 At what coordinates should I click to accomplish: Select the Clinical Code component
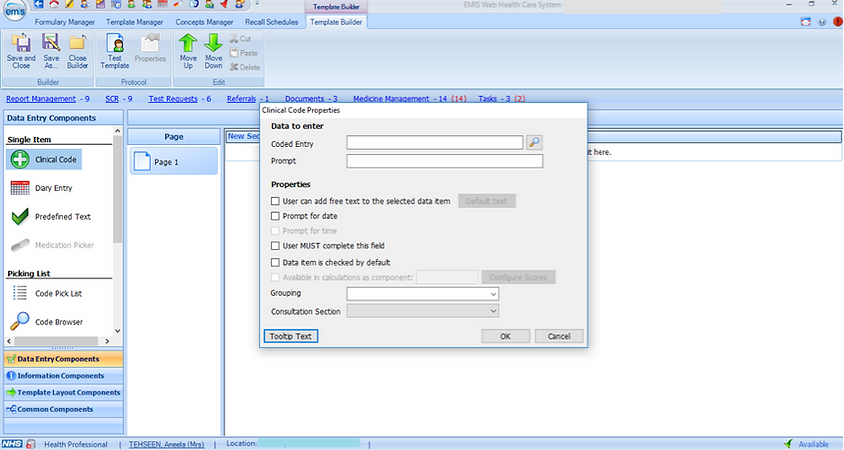[44, 159]
